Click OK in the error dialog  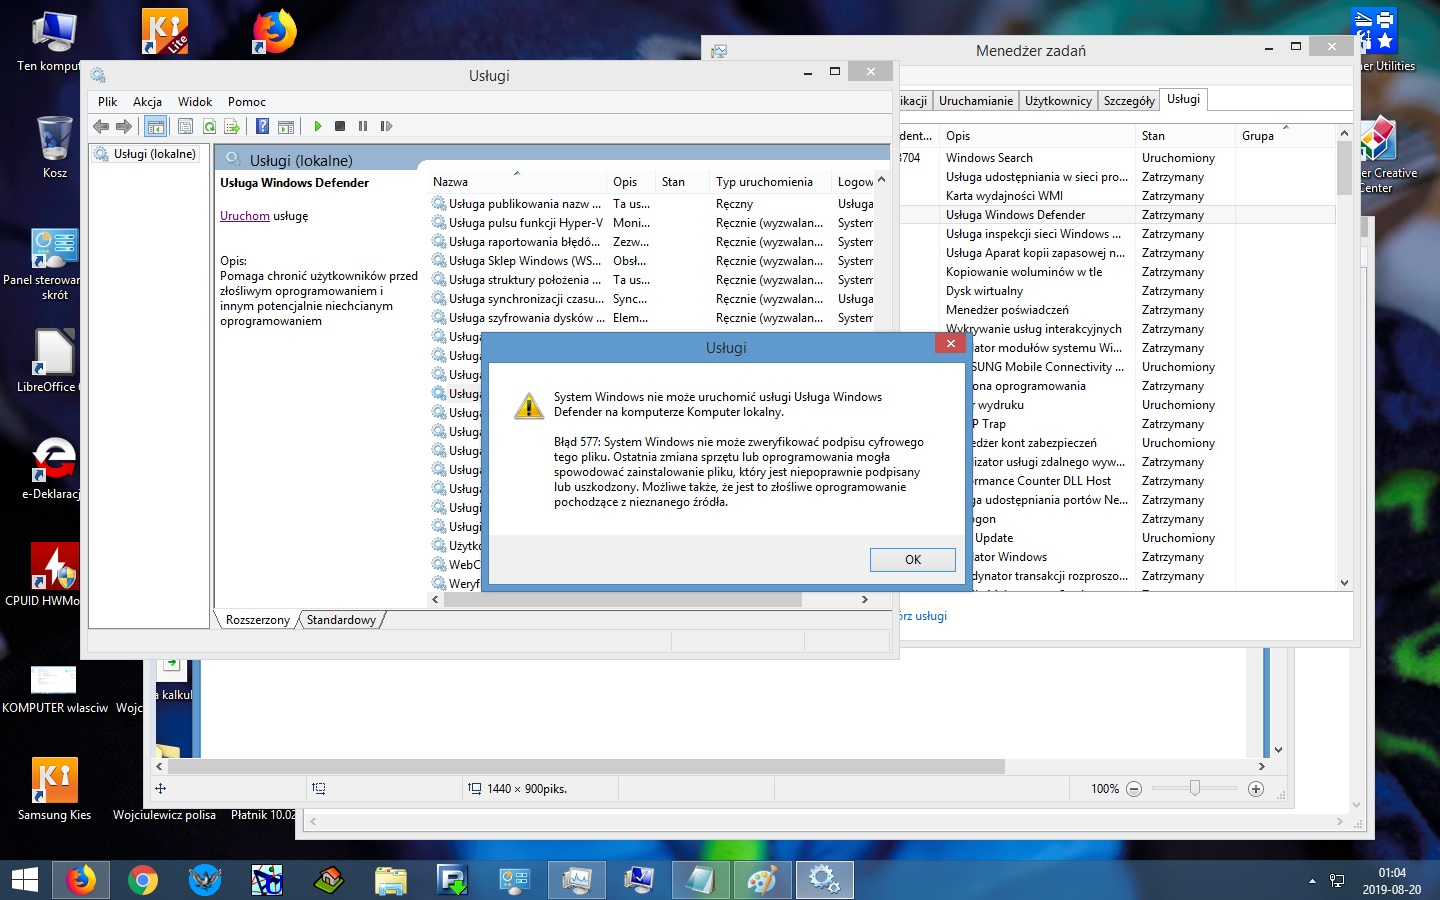pyautogui.click(x=913, y=560)
